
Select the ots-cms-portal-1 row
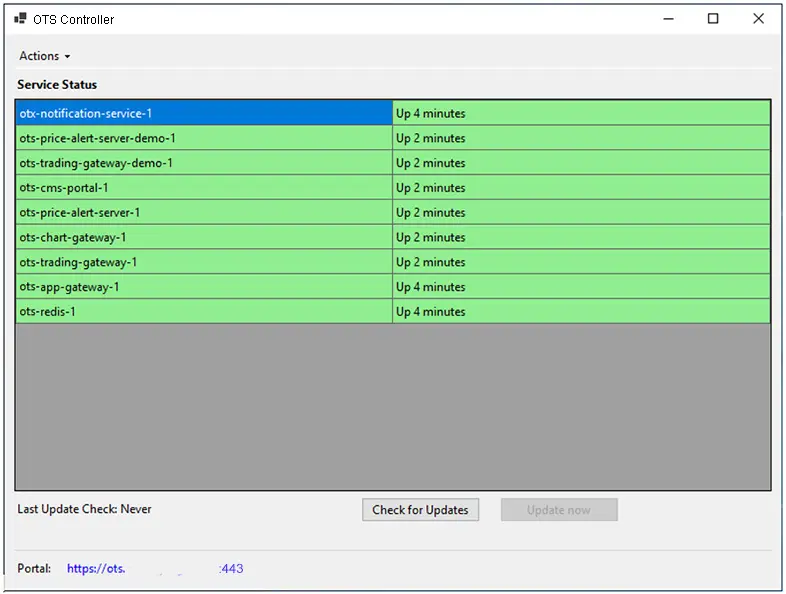point(64,188)
